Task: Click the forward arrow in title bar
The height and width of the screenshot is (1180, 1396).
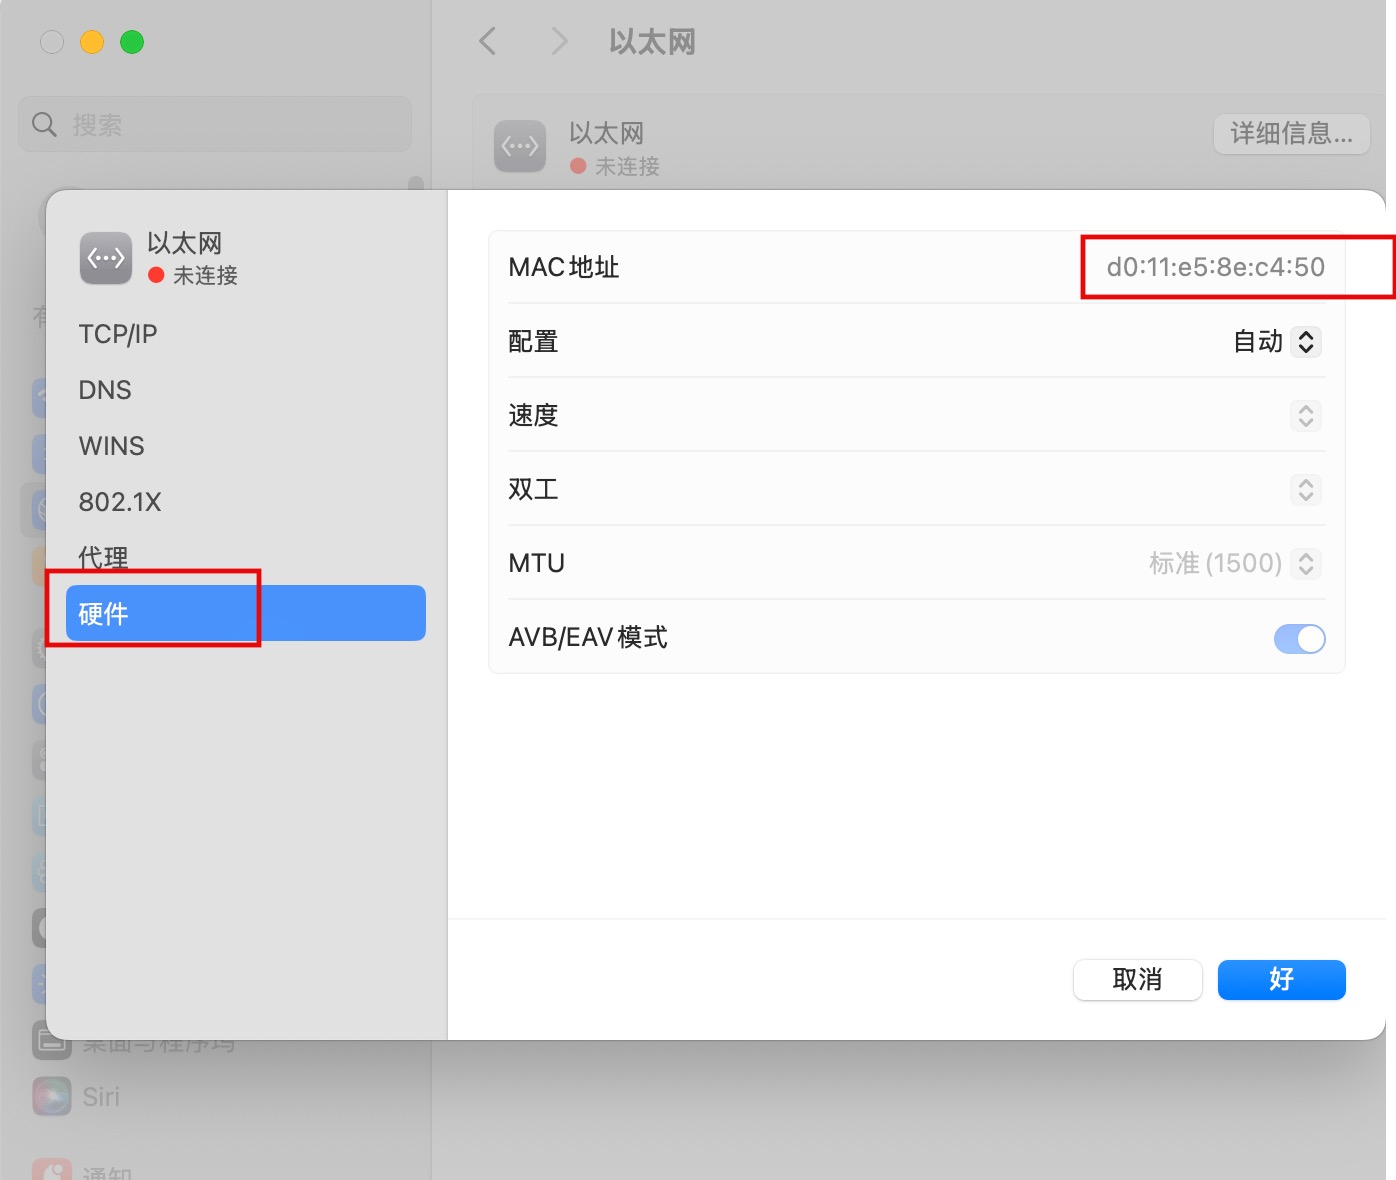Action: coord(559,42)
